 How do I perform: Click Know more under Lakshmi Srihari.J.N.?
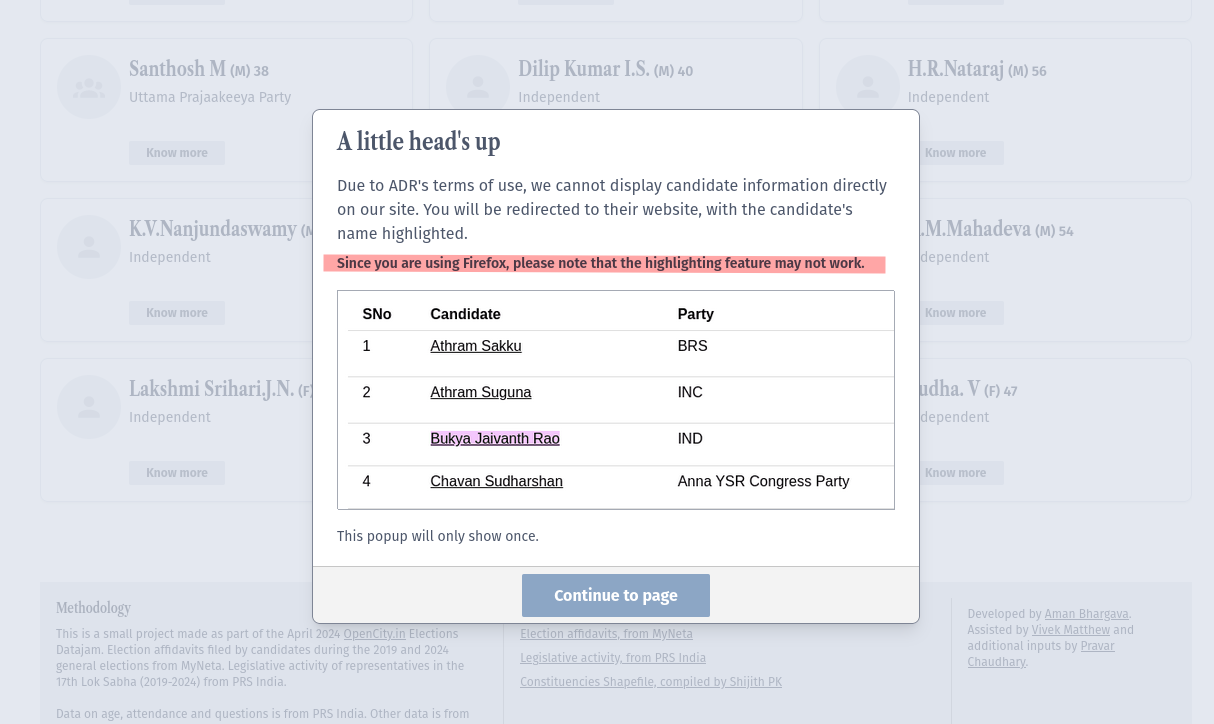pos(177,473)
